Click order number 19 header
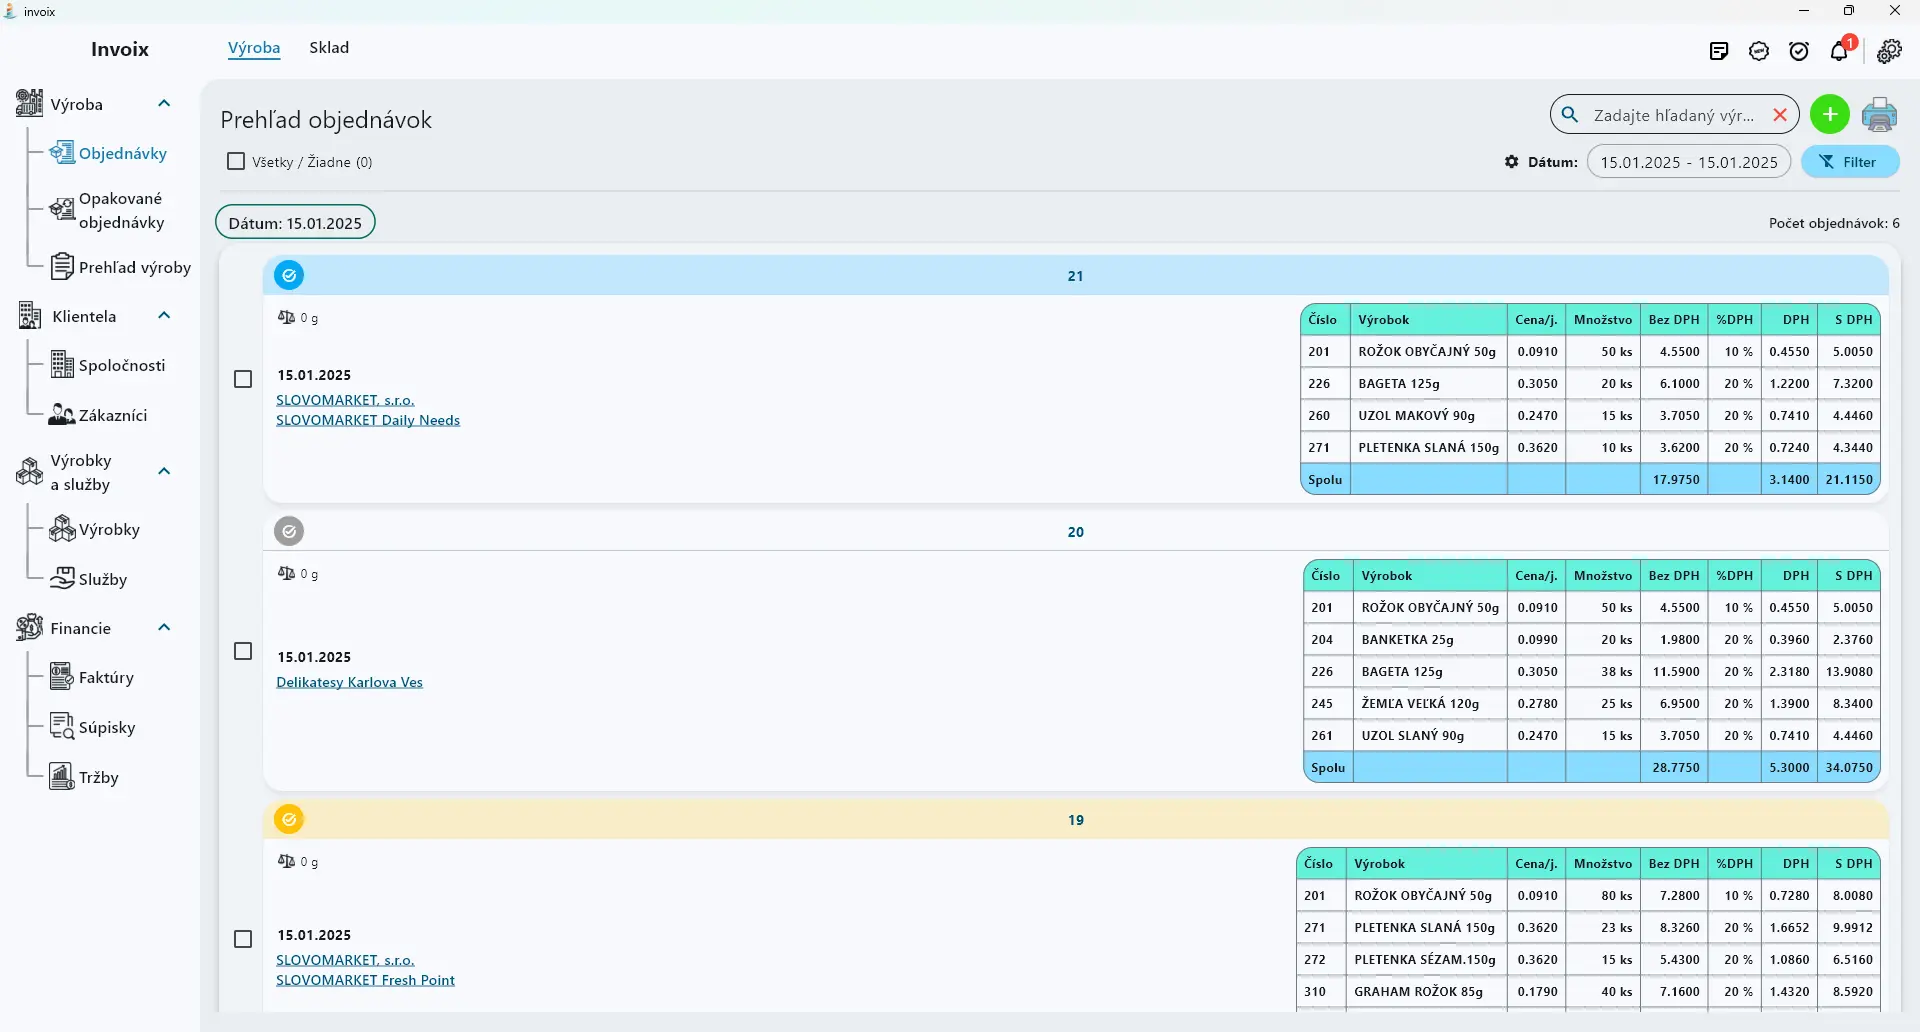Screen dimensions: 1920x1032 click(x=1076, y=819)
